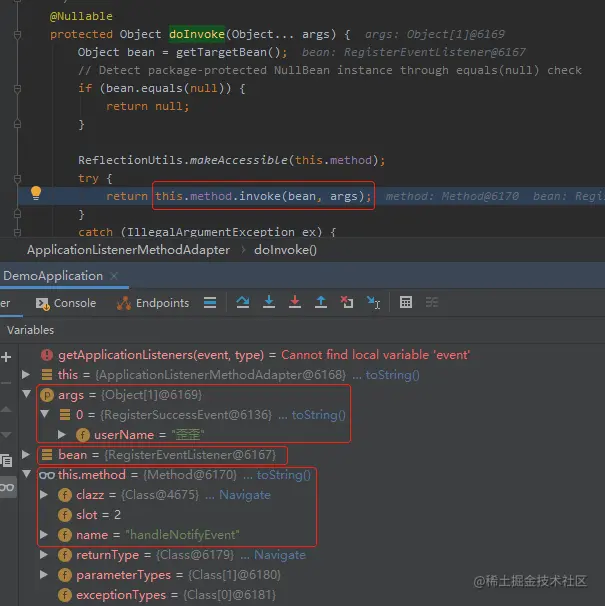Add a new watch with plus icon
This screenshot has height=606, width=605.
[x=6, y=357]
